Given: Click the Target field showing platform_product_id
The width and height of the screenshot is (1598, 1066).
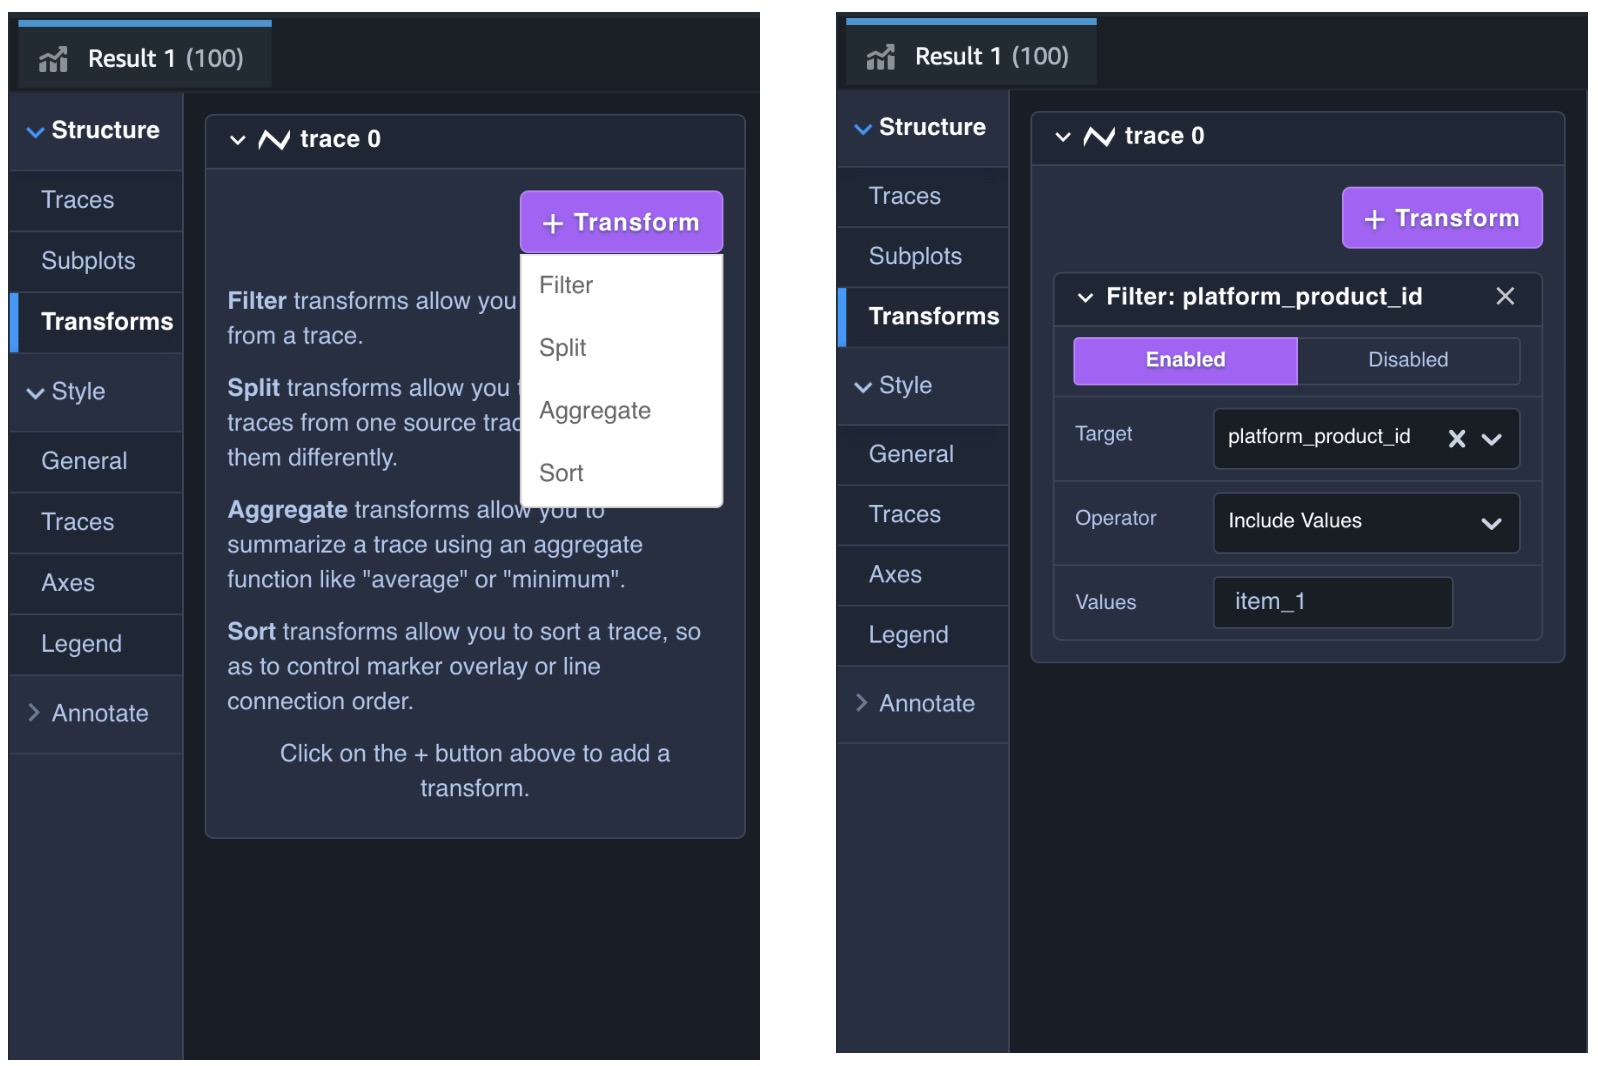Looking at the screenshot, I should click(x=1366, y=438).
